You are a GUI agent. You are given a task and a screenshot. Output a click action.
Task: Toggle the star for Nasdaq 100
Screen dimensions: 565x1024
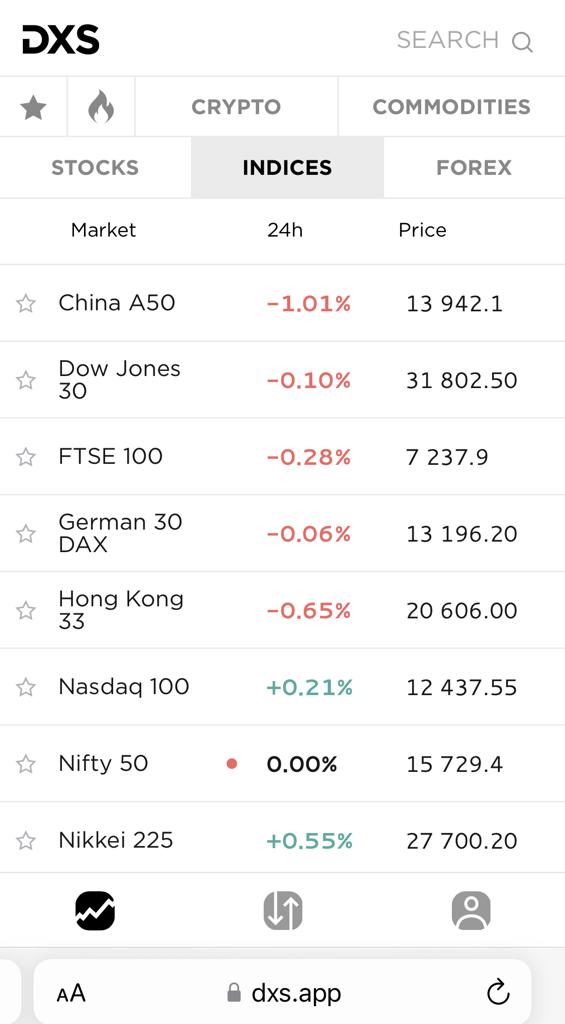26,687
